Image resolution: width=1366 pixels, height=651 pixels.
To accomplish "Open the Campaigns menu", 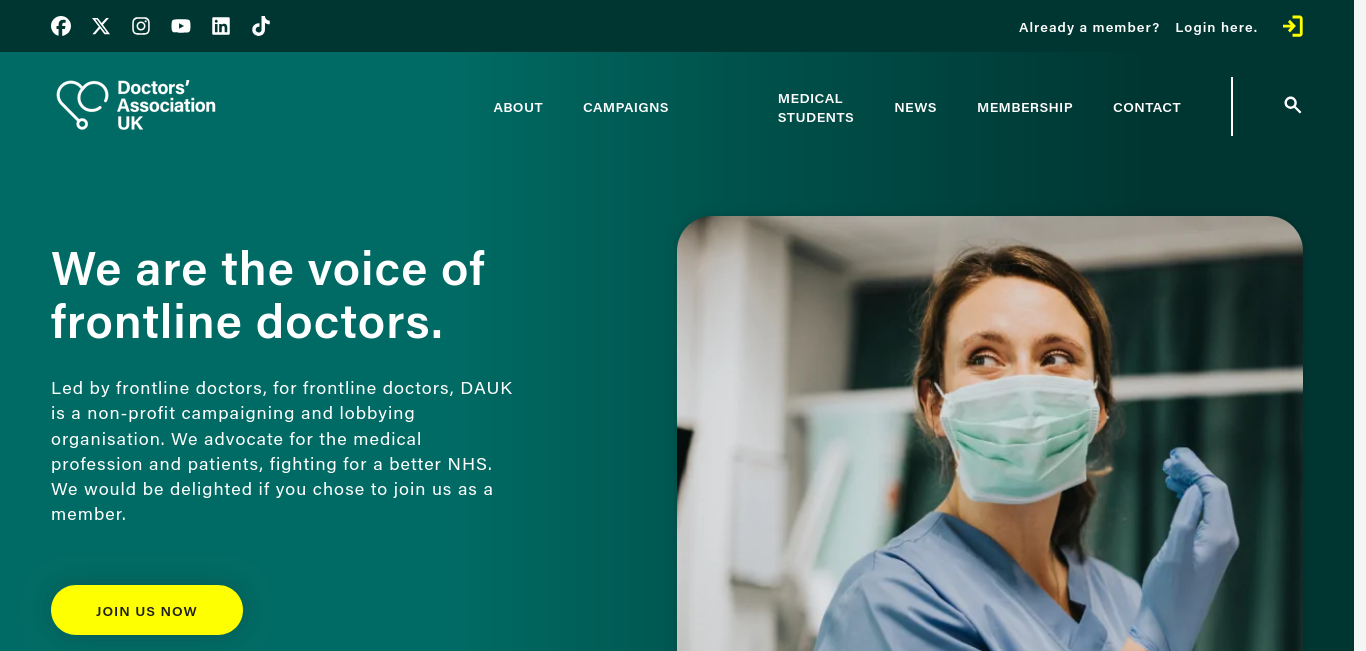I will (x=626, y=107).
